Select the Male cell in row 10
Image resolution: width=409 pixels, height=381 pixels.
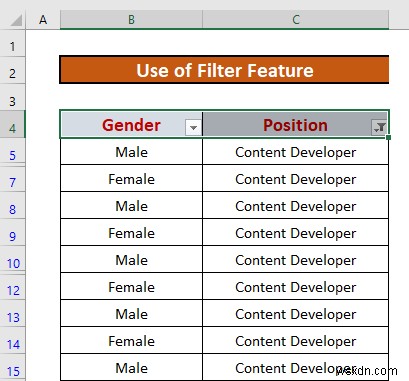131,260
